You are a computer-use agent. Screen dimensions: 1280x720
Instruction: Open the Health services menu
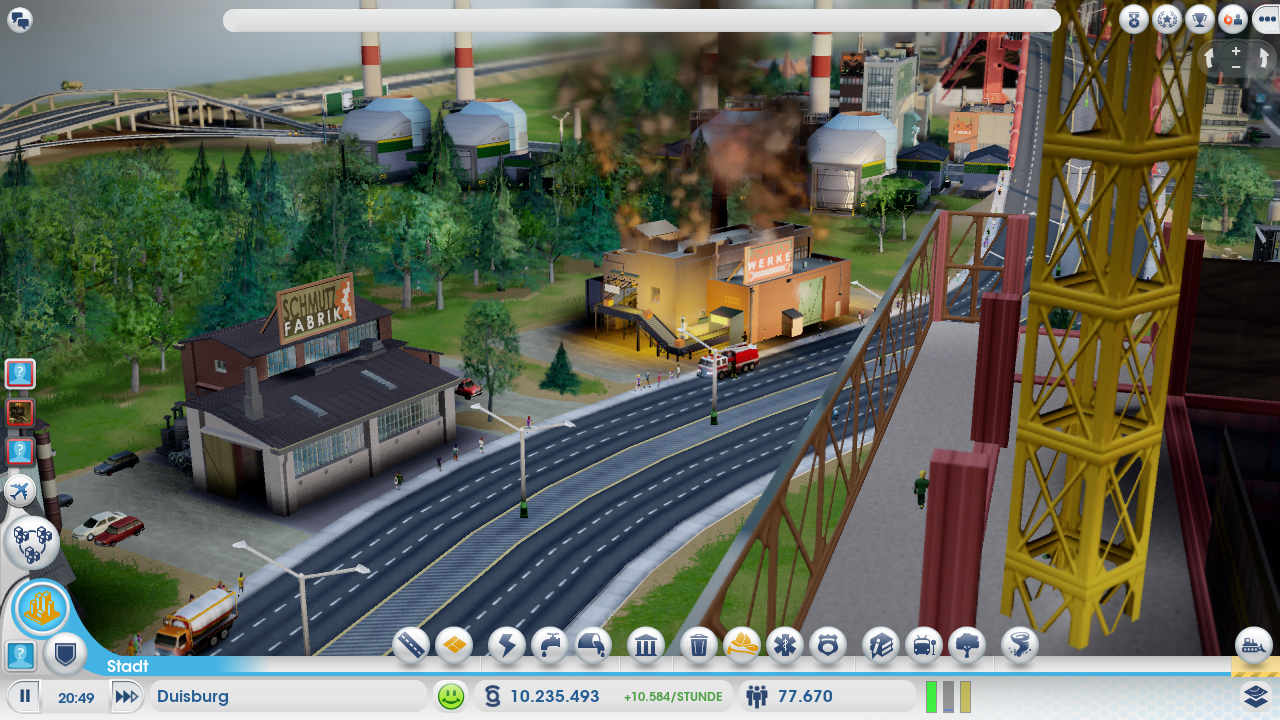785,645
